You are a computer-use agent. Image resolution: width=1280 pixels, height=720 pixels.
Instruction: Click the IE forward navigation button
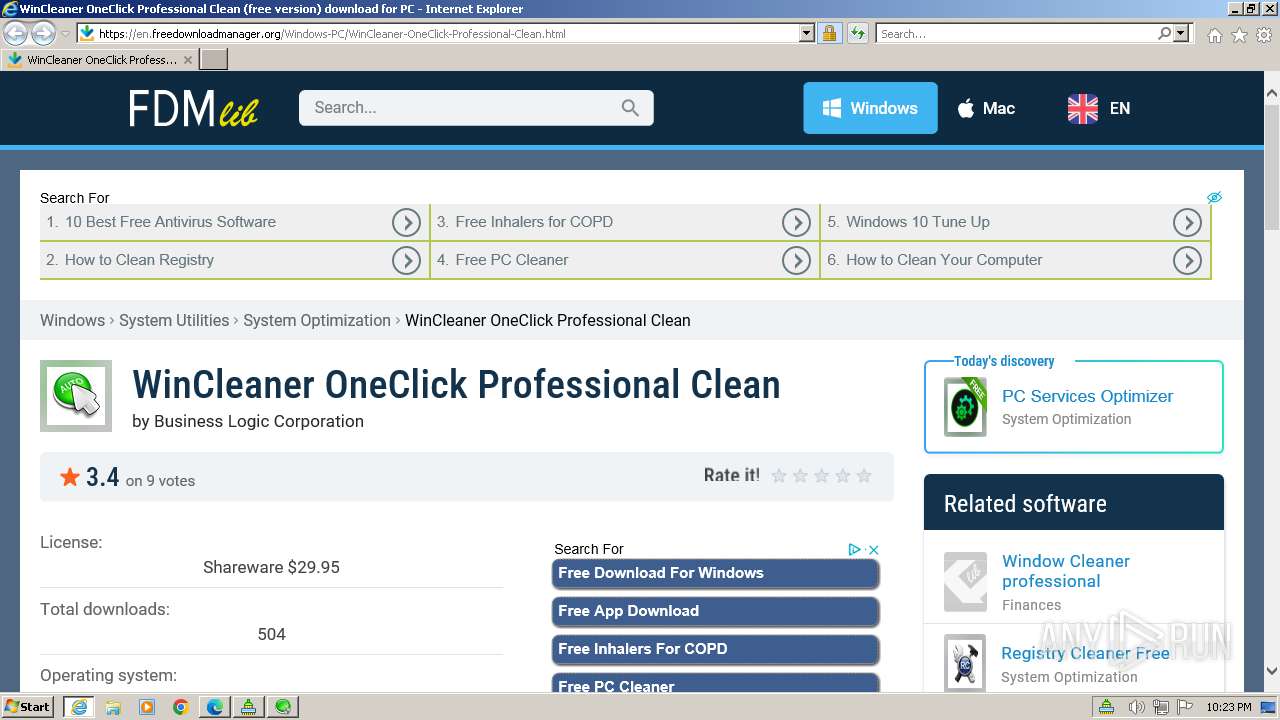[43, 34]
